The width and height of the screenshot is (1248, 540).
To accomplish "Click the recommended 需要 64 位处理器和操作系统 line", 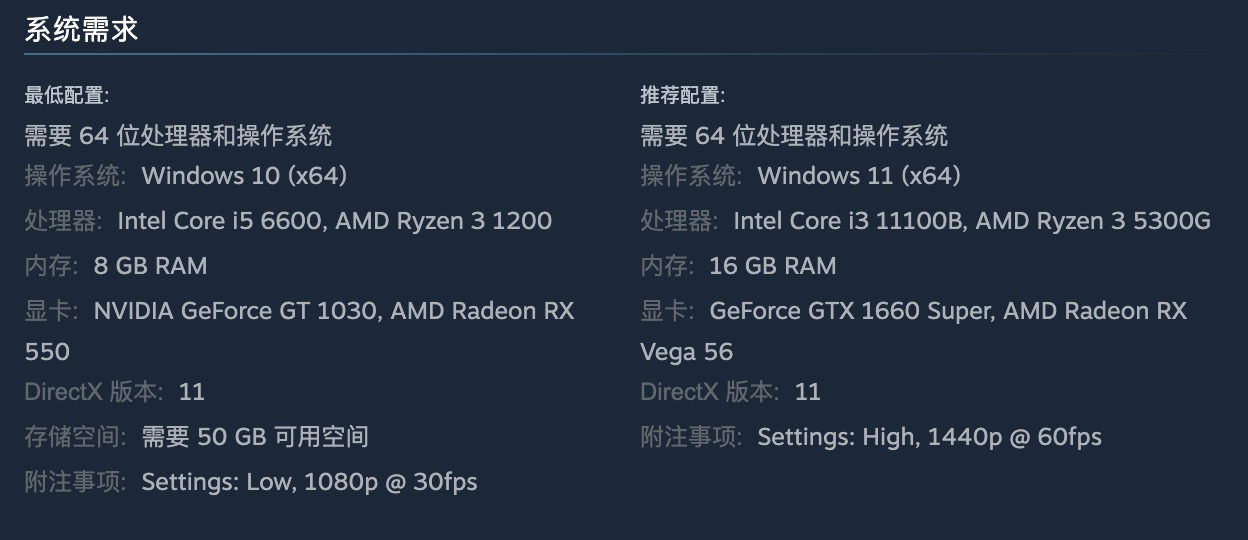I will pyautogui.click(x=794, y=135).
